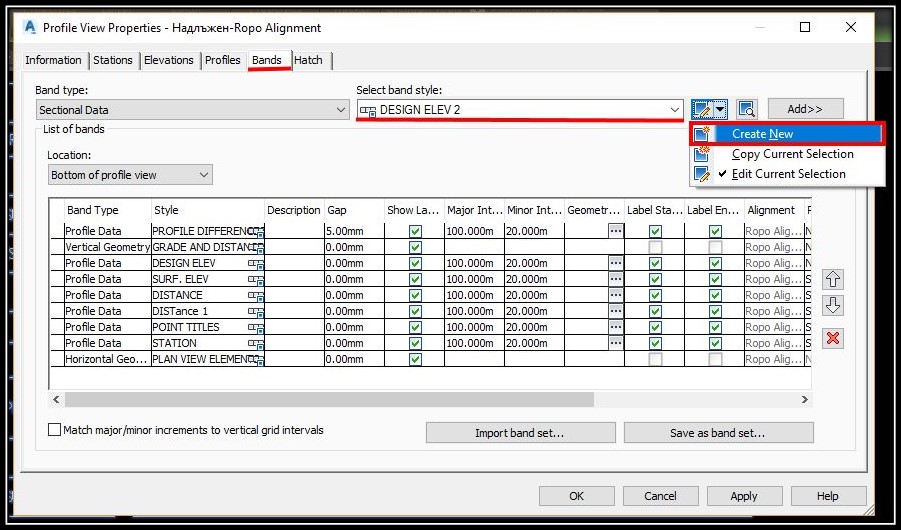901x530 pixels.
Task: Toggle Show Labels for PLAN VIEW ELEMENT row
Action: click(x=415, y=359)
